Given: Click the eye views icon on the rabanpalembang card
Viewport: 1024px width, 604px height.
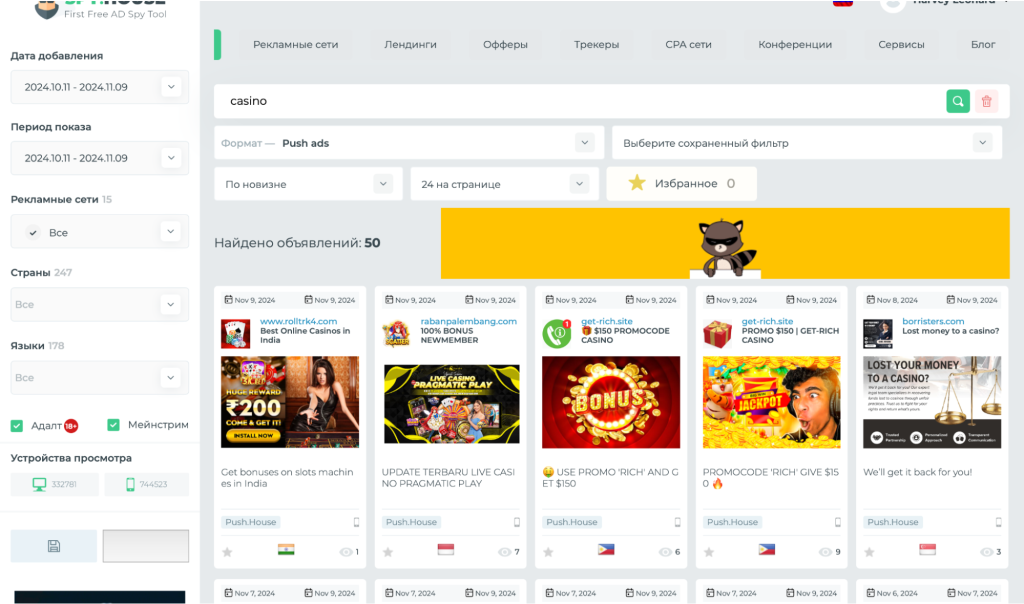Looking at the screenshot, I should coord(505,552).
